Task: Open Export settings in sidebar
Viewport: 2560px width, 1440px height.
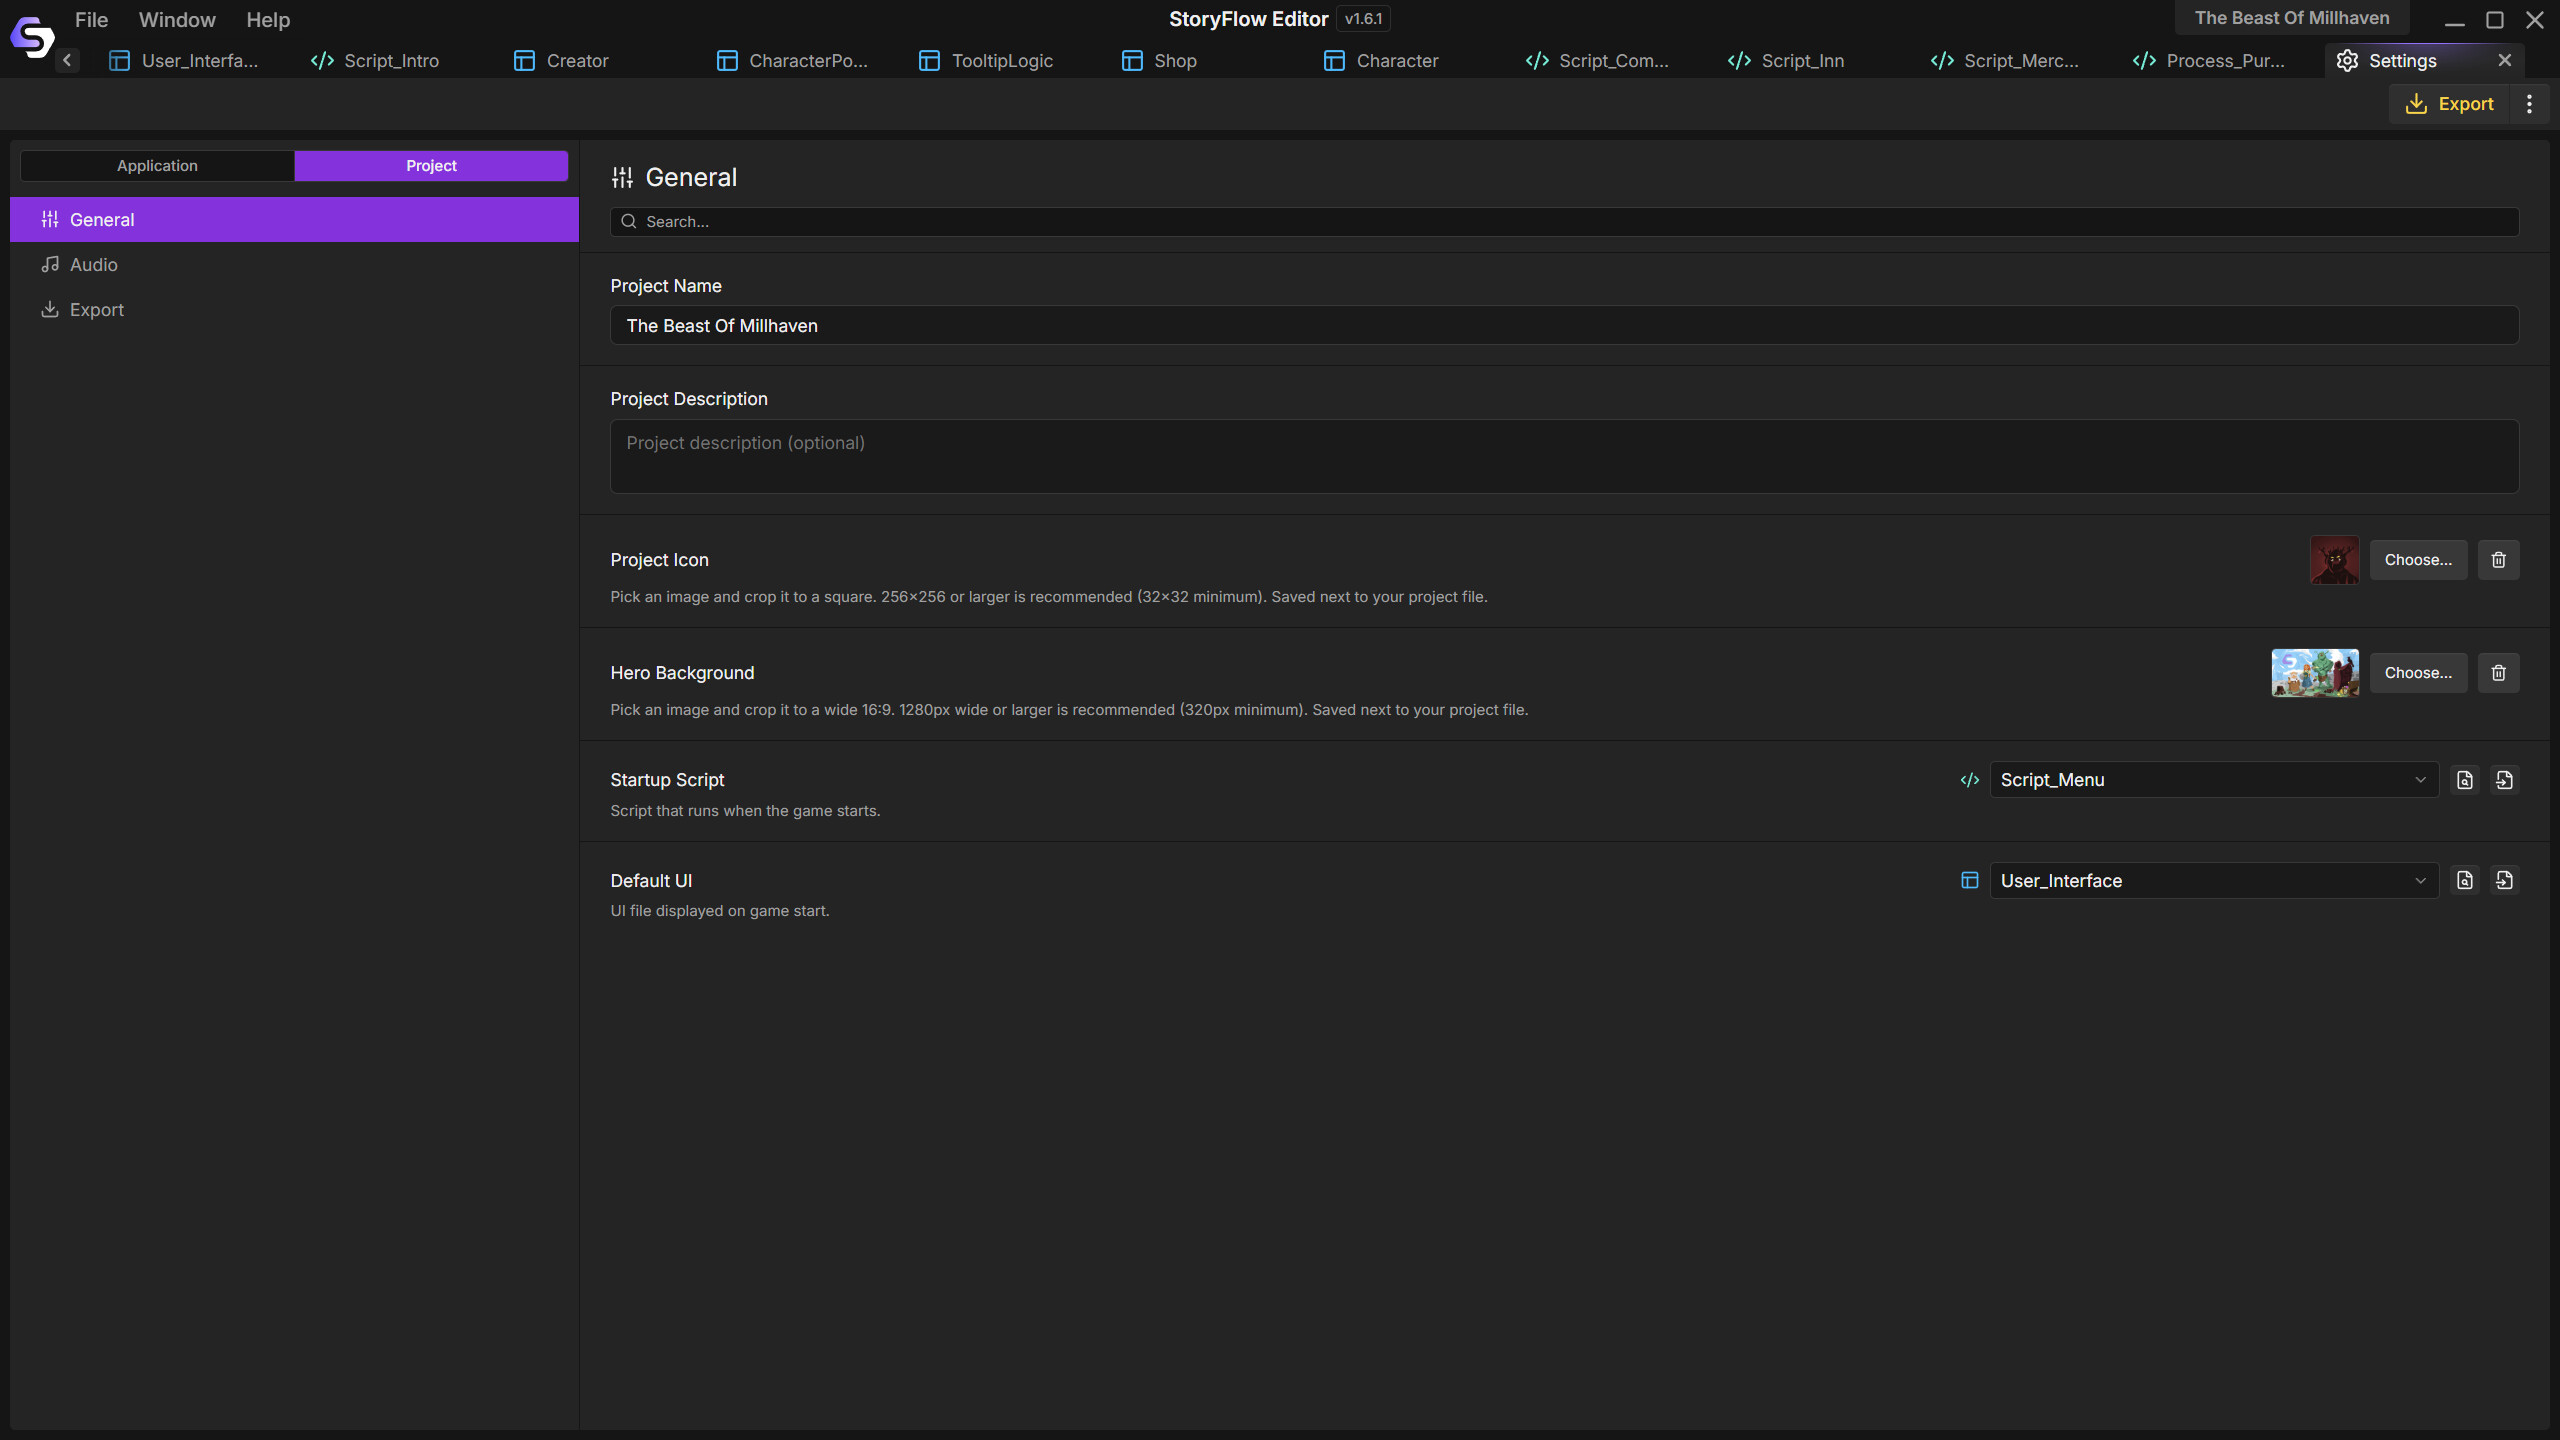Action: (x=294, y=310)
